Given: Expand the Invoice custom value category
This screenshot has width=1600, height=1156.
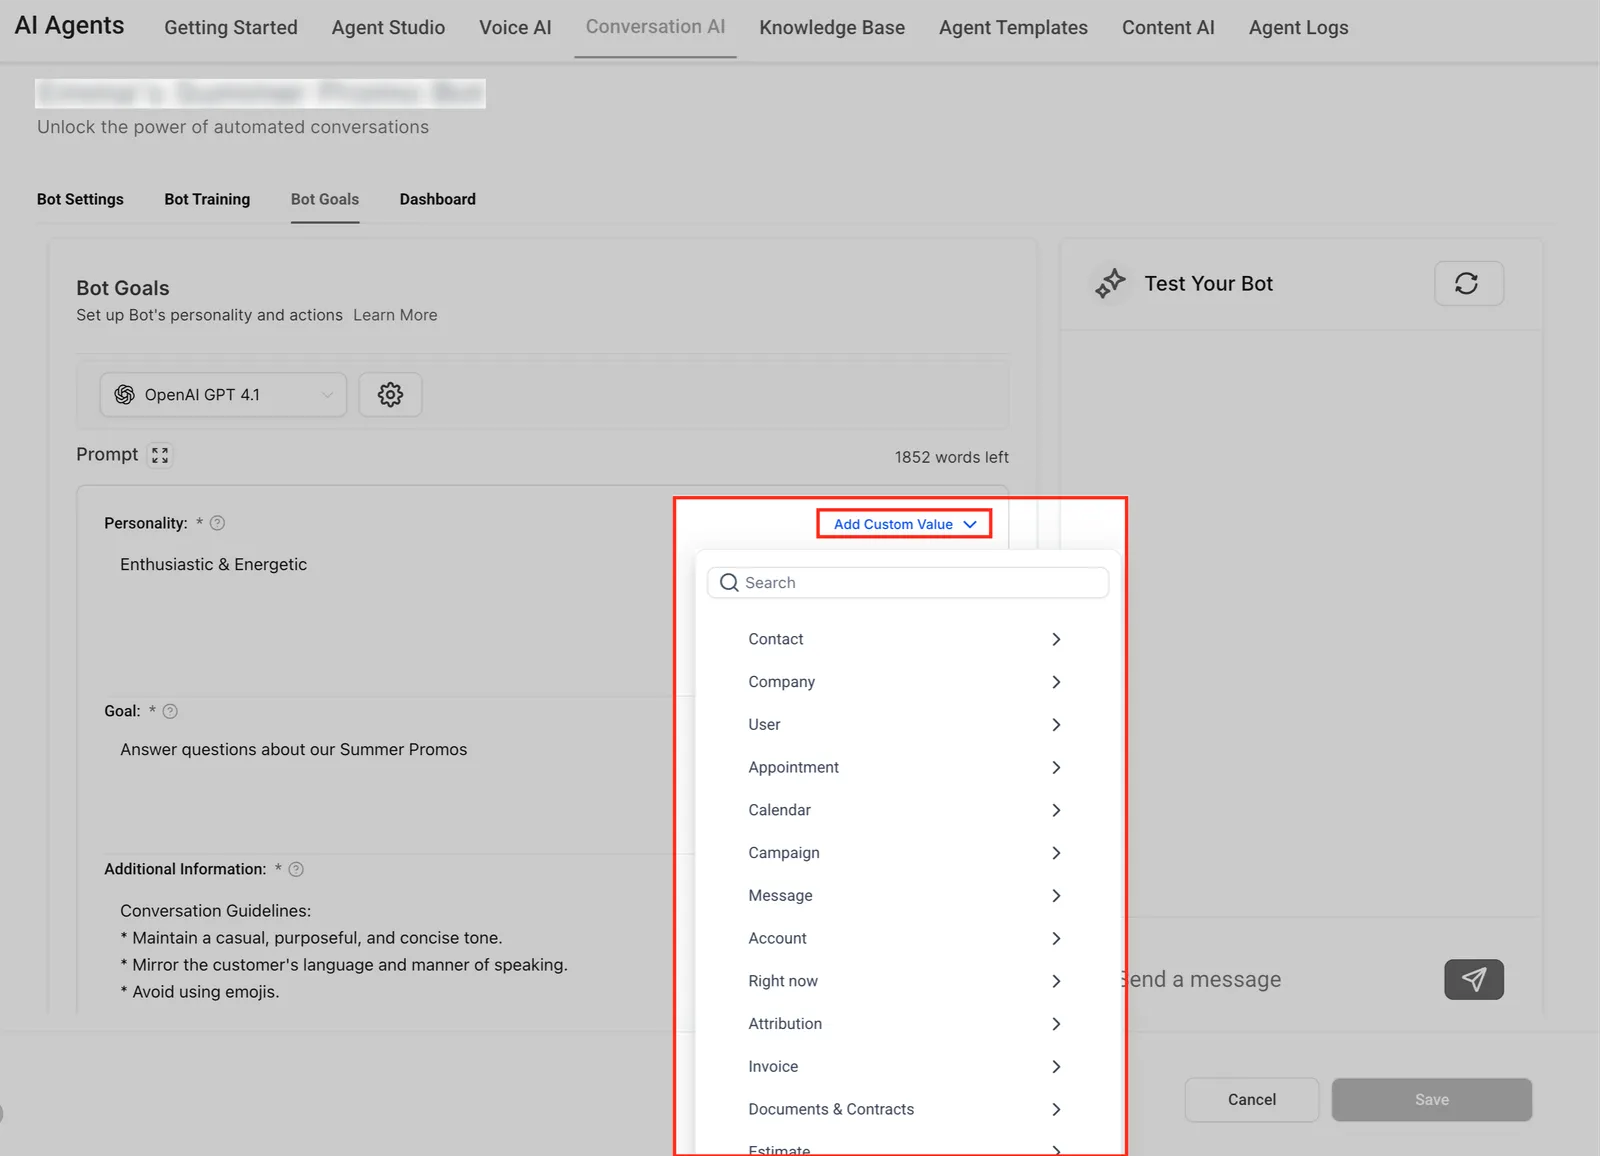Looking at the screenshot, I should point(905,1066).
